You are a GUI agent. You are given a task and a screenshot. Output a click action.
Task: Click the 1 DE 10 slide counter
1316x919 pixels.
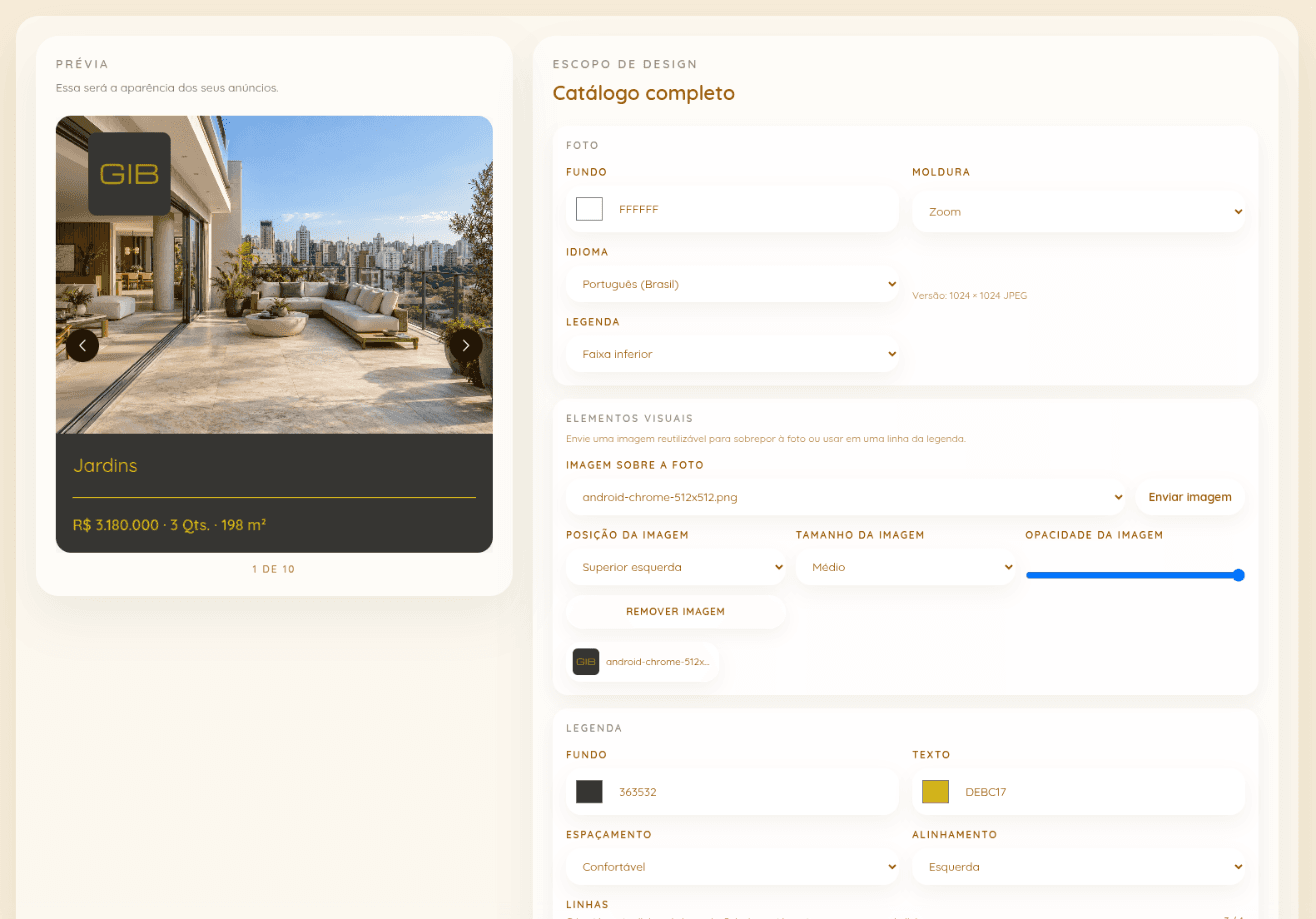click(x=273, y=569)
